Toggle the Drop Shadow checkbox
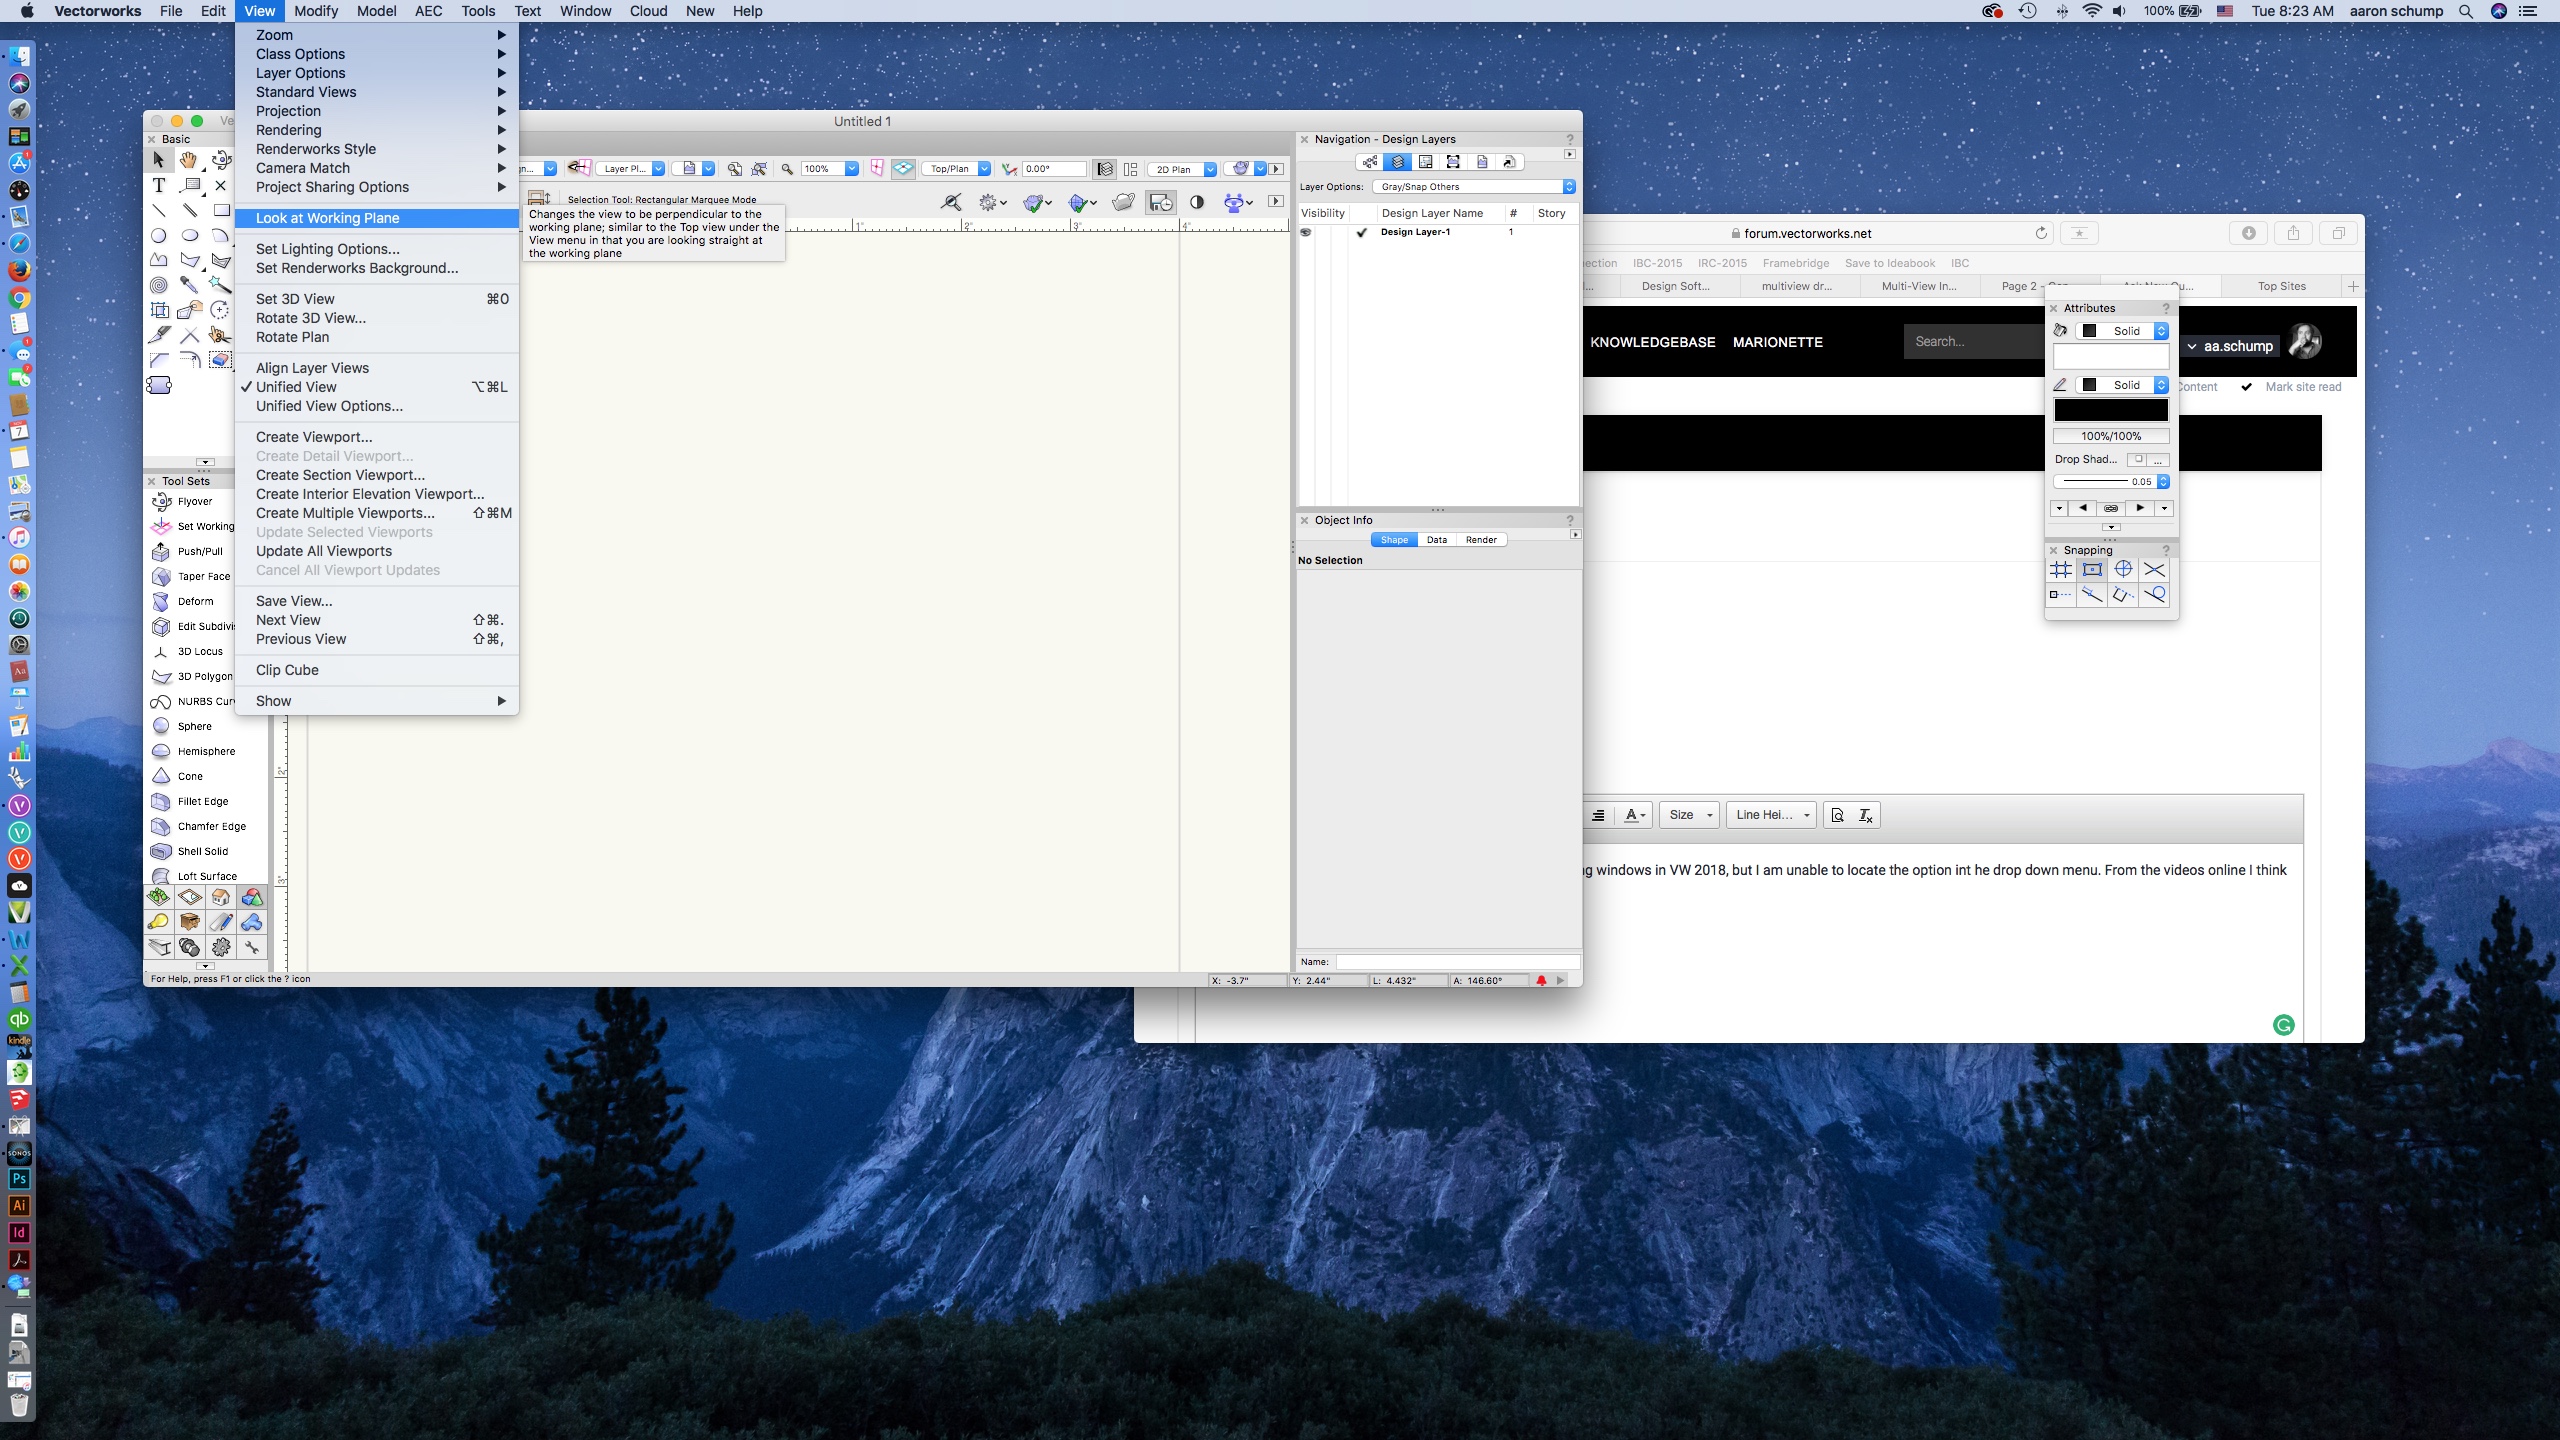The width and height of the screenshot is (2560, 1440). point(2138,459)
